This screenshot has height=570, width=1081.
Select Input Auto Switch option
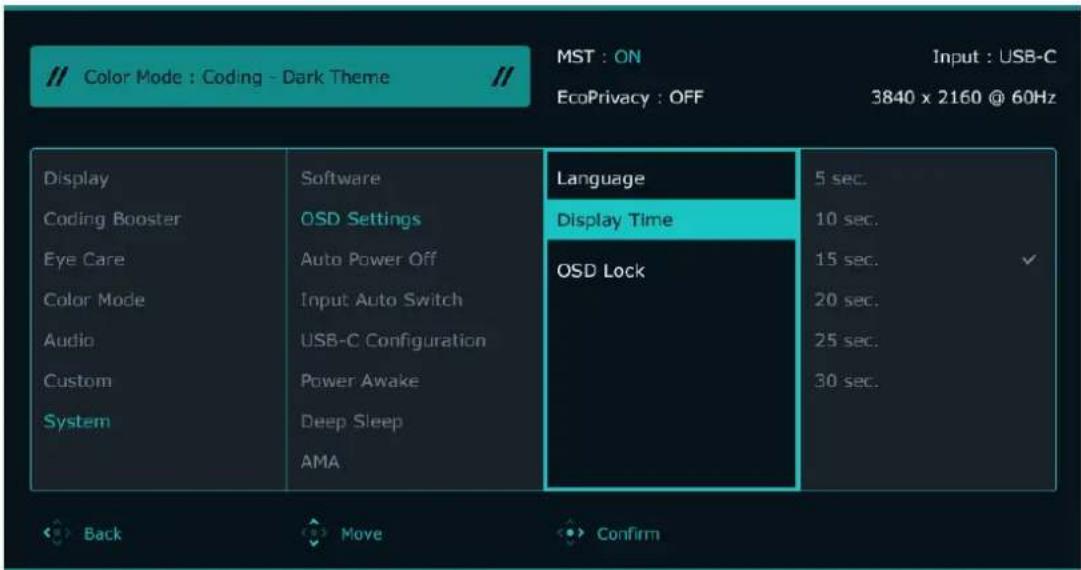pos(381,301)
